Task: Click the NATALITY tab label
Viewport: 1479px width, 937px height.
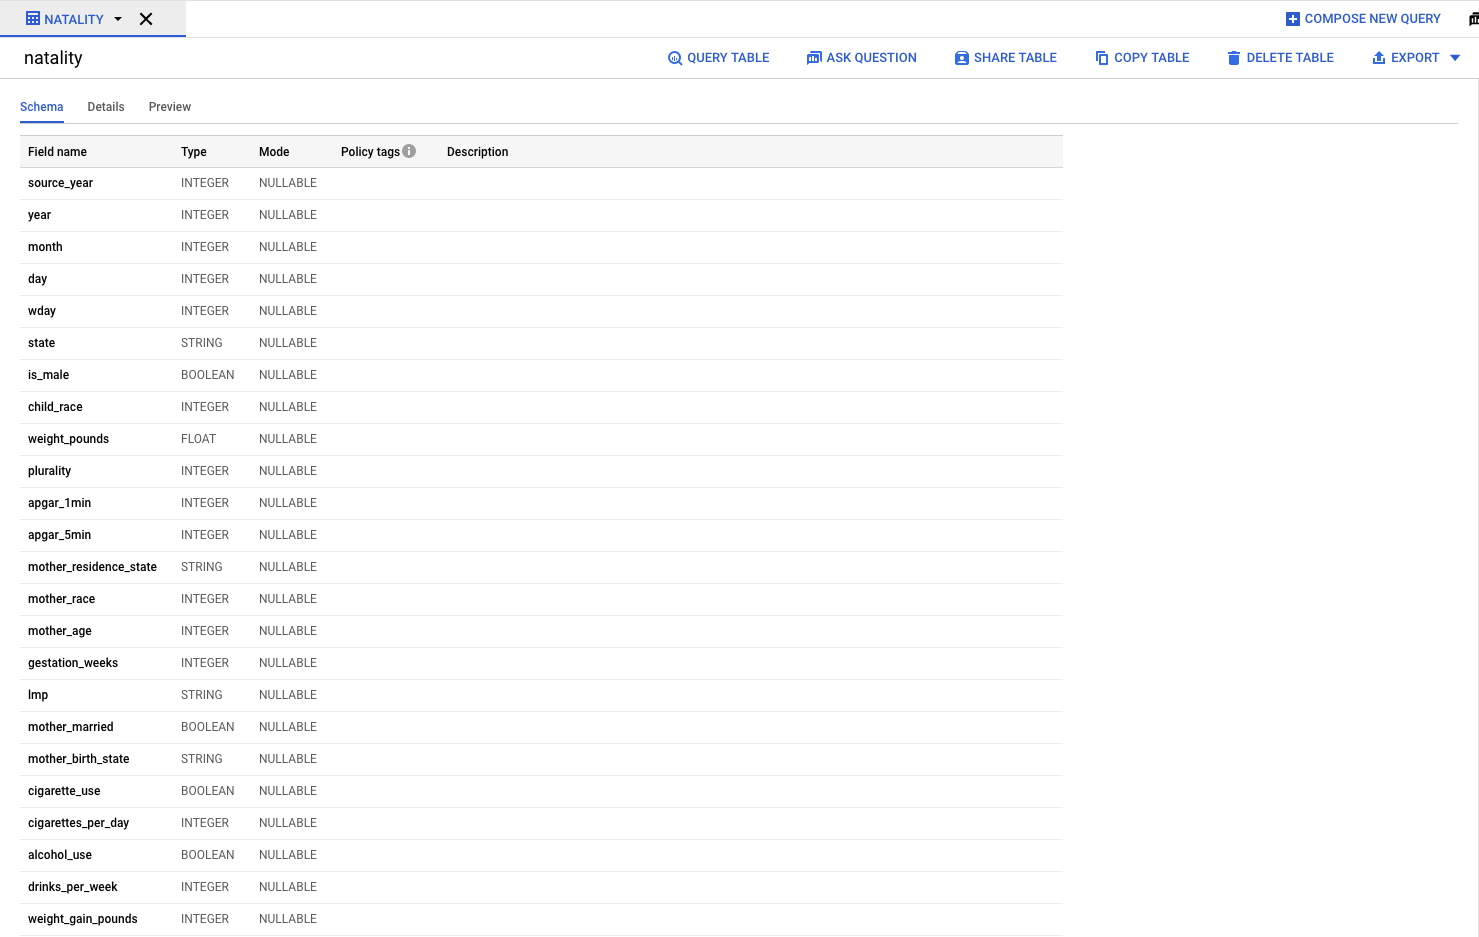Action: [74, 19]
